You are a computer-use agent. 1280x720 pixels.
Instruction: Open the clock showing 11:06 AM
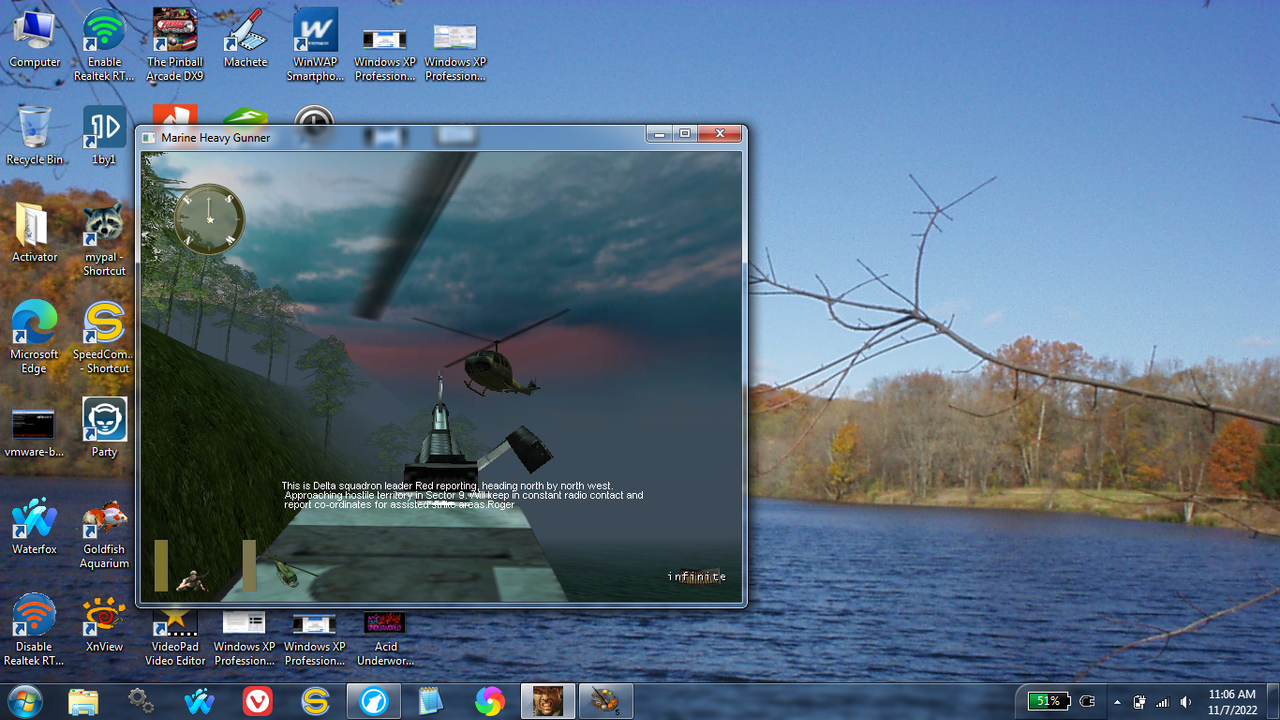(1231, 701)
